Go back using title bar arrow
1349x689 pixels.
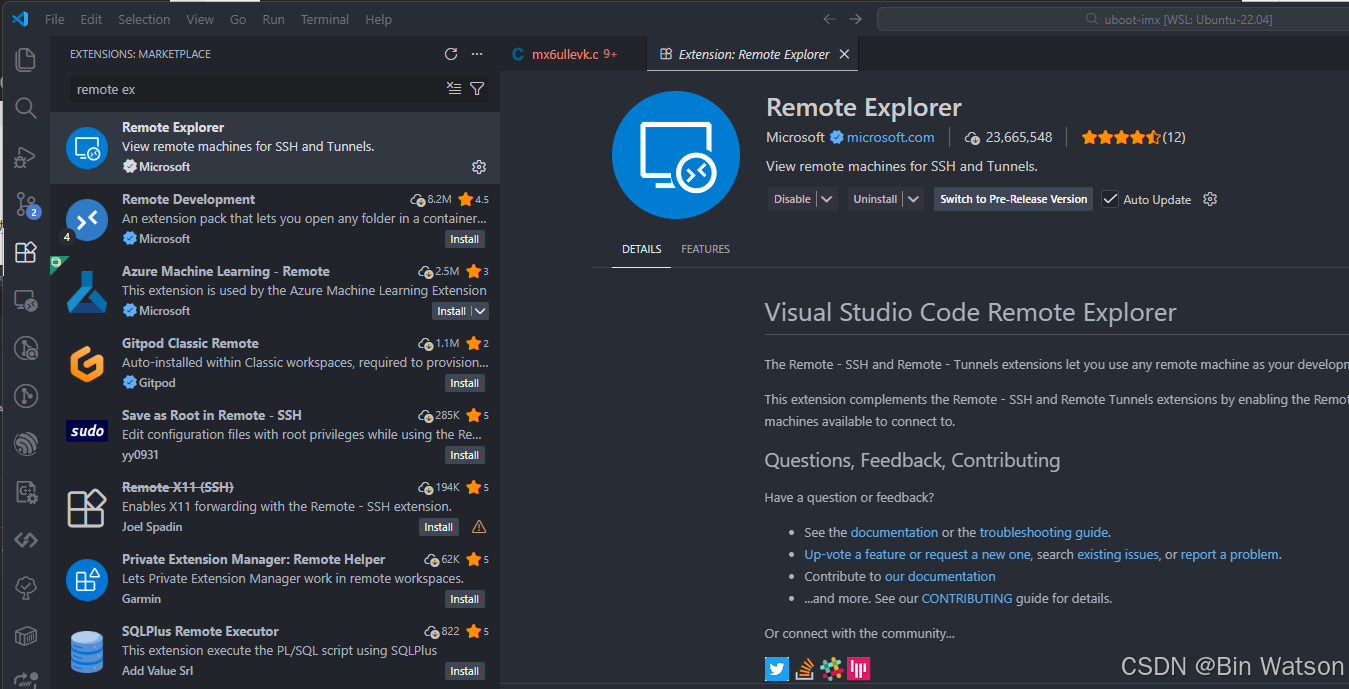(x=829, y=19)
